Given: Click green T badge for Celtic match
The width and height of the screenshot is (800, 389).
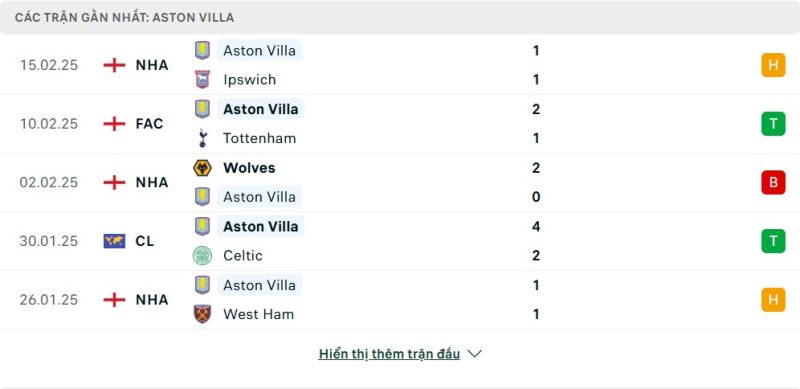Looking at the screenshot, I should pos(773,241).
